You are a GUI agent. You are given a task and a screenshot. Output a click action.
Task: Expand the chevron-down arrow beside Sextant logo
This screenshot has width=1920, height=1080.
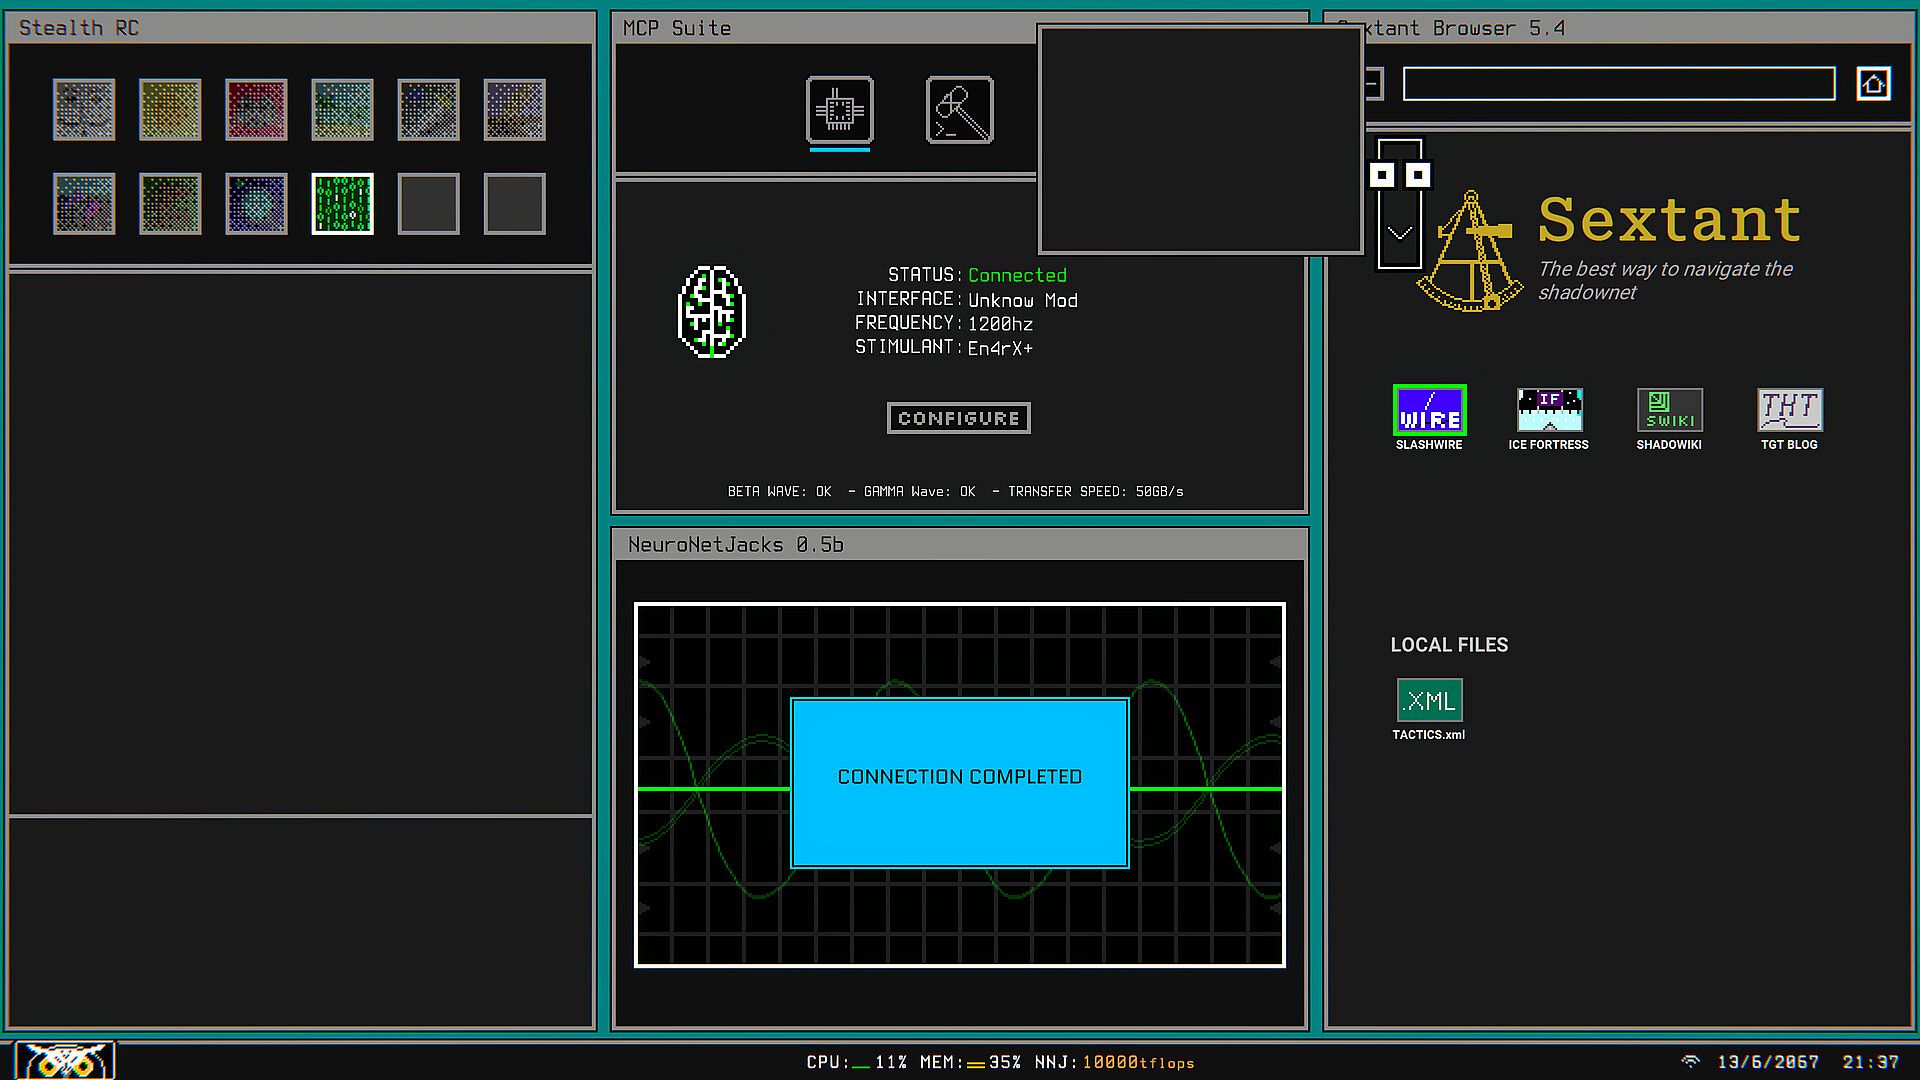tap(1399, 234)
